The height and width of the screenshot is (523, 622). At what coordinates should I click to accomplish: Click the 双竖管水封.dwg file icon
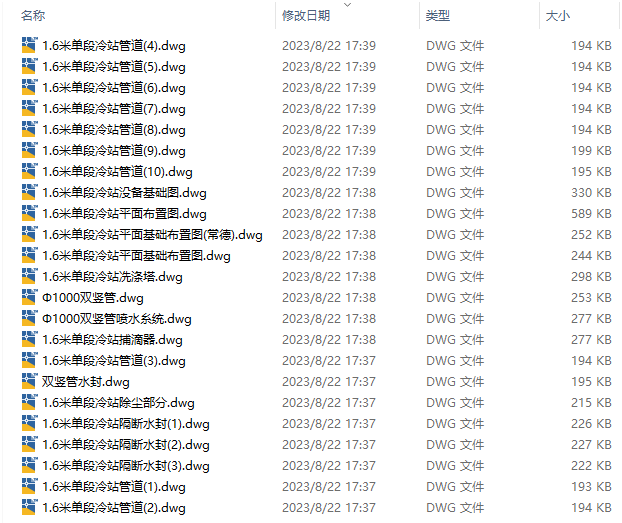click(29, 381)
